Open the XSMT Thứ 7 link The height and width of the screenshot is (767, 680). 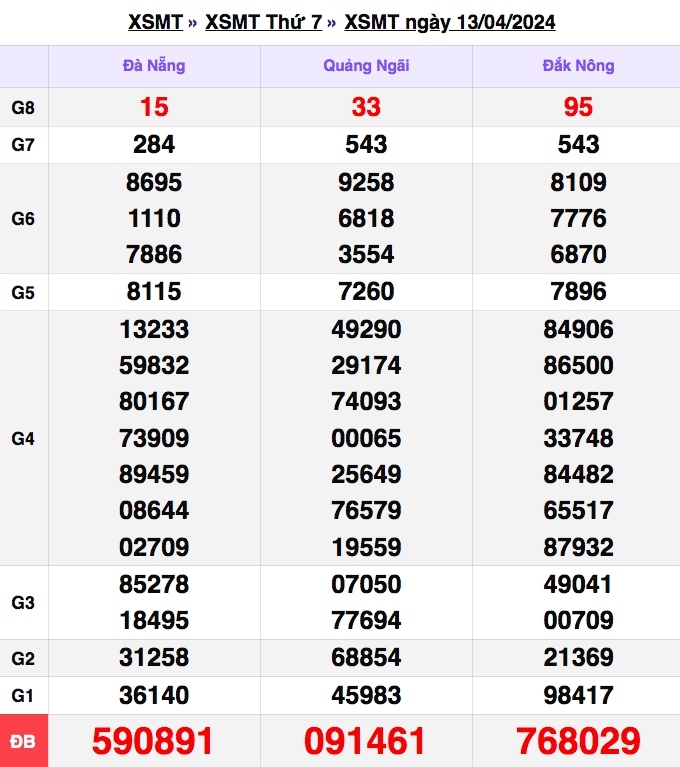pos(264,22)
